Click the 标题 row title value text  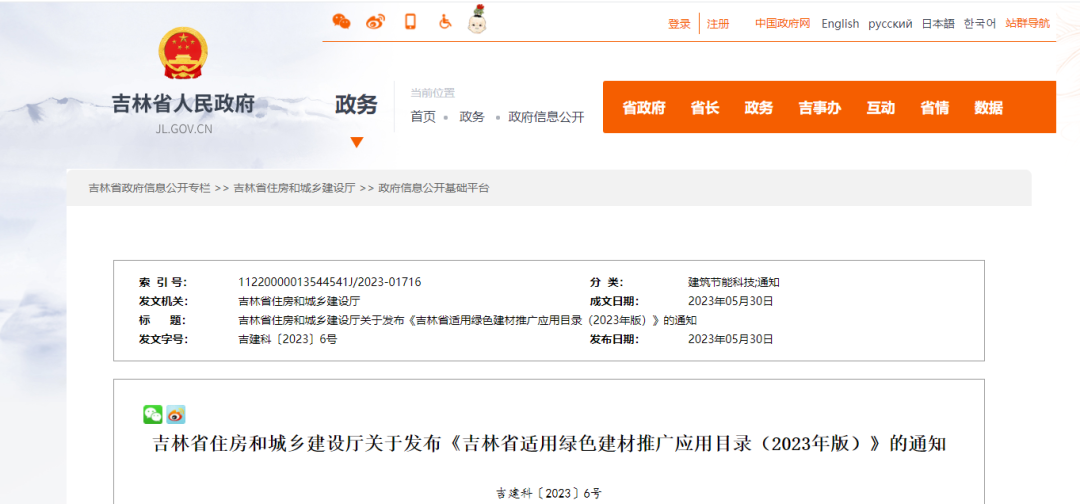coord(468,320)
